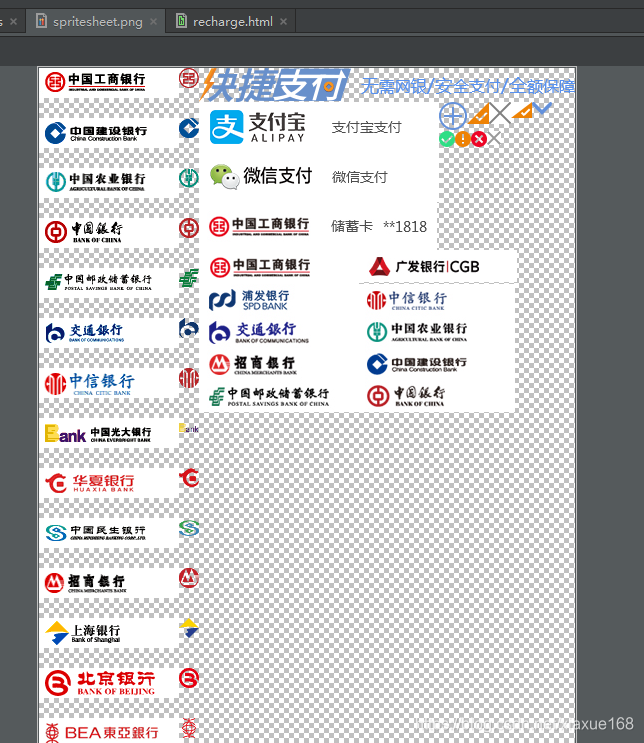644x743 pixels.
Task: Click the 中国建设银行 logo in the bank grid
Action: point(417,364)
